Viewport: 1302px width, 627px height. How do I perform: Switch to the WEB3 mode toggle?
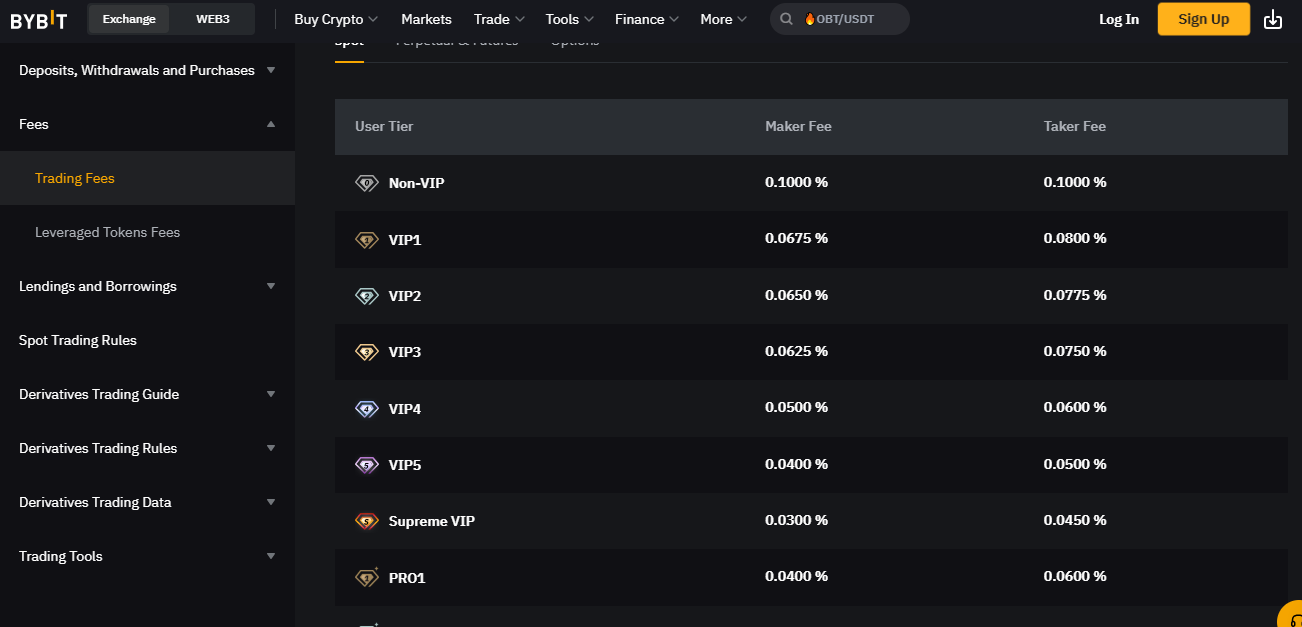[213, 19]
